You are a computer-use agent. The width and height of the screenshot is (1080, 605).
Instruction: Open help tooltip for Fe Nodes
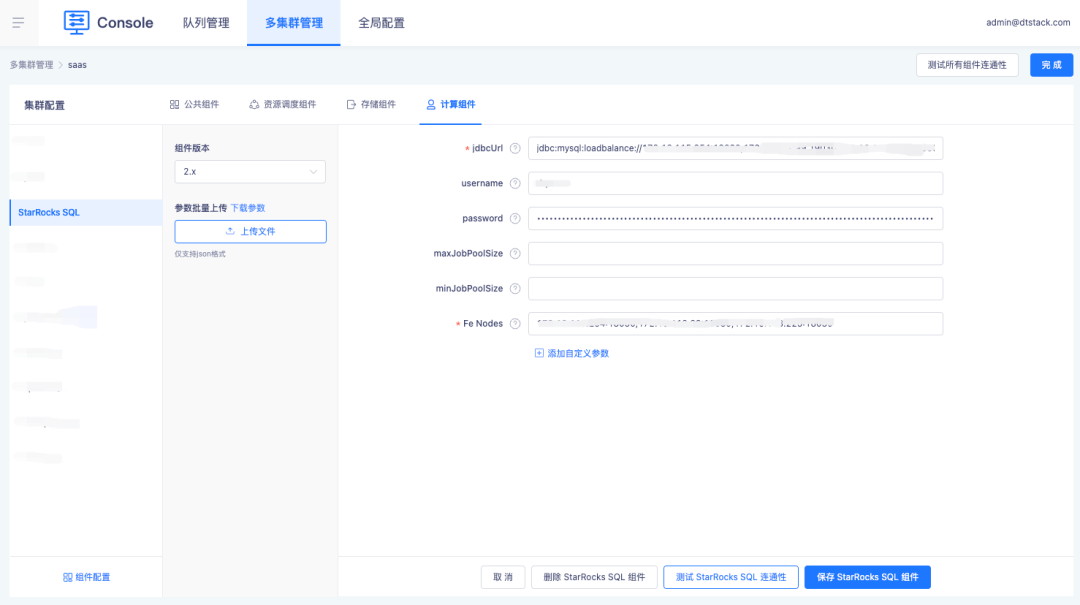[x=515, y=324]
